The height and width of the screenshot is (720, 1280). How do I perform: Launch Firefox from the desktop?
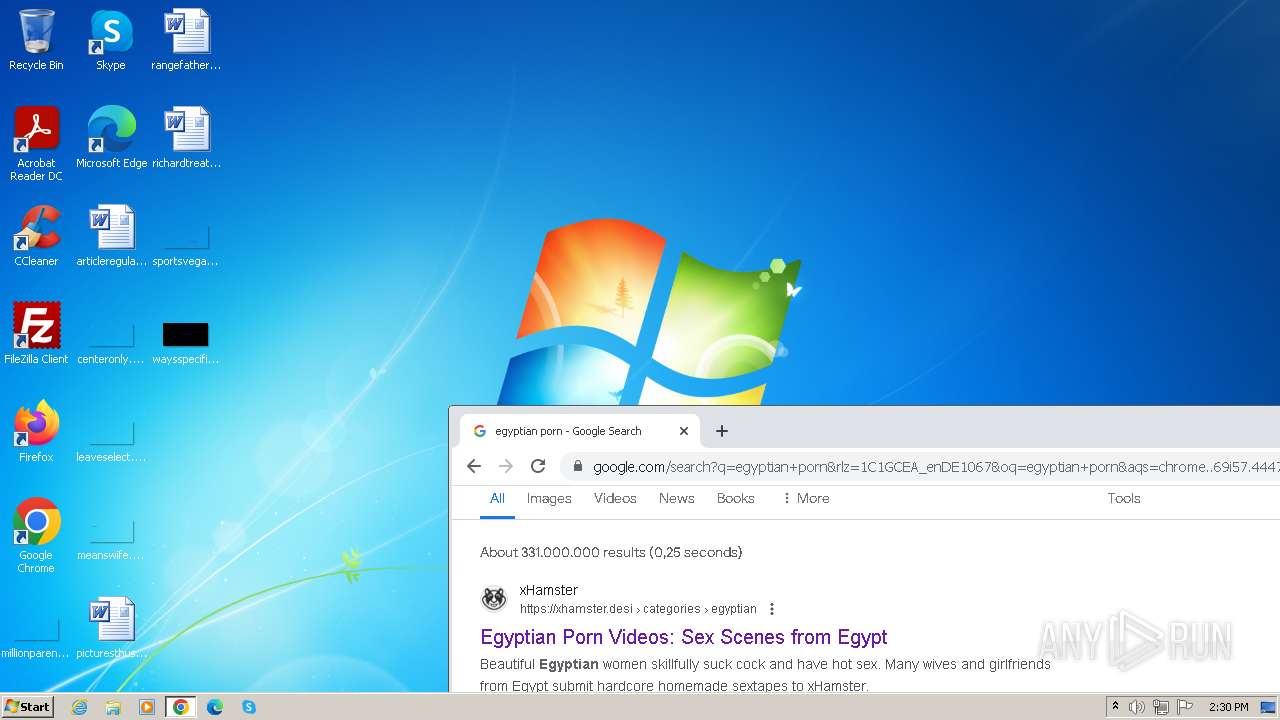pyautogui.click(x=36, y=432)
